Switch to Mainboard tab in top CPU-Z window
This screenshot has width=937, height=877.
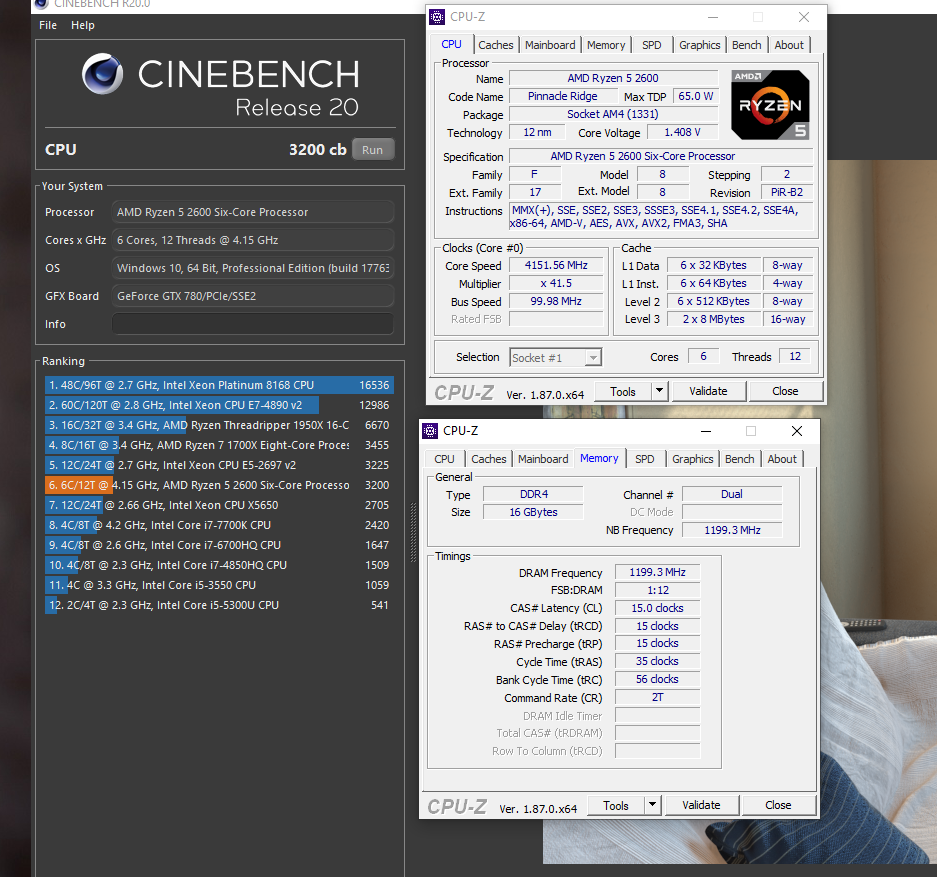point(550,45)
